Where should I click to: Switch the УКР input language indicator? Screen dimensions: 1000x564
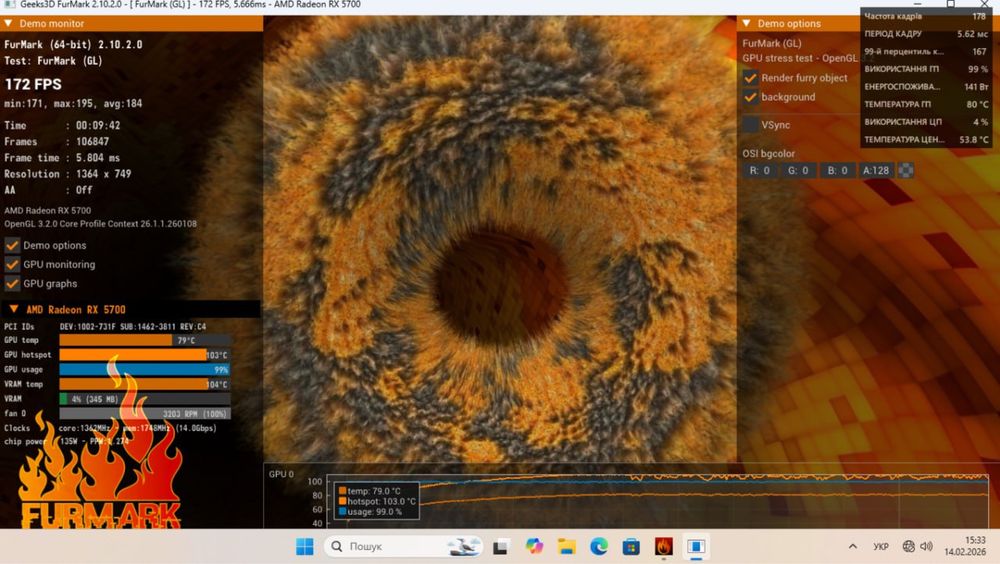881,547
